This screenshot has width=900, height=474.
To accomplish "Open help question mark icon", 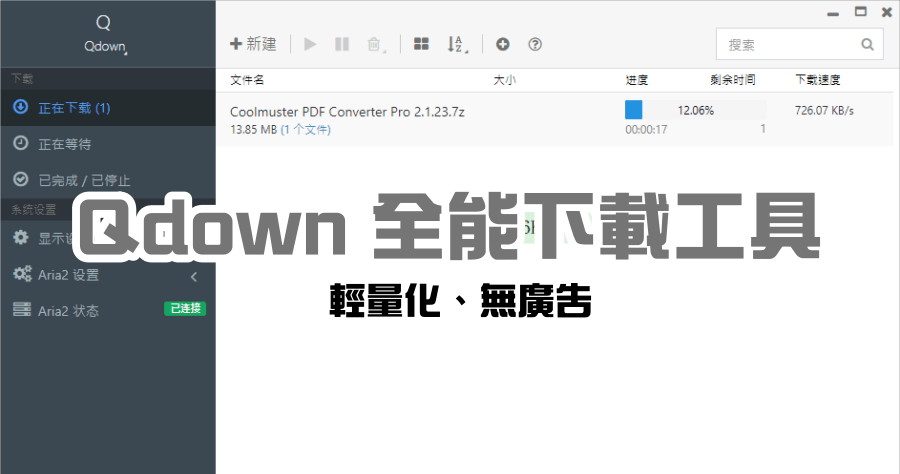I will pos(535,44).
